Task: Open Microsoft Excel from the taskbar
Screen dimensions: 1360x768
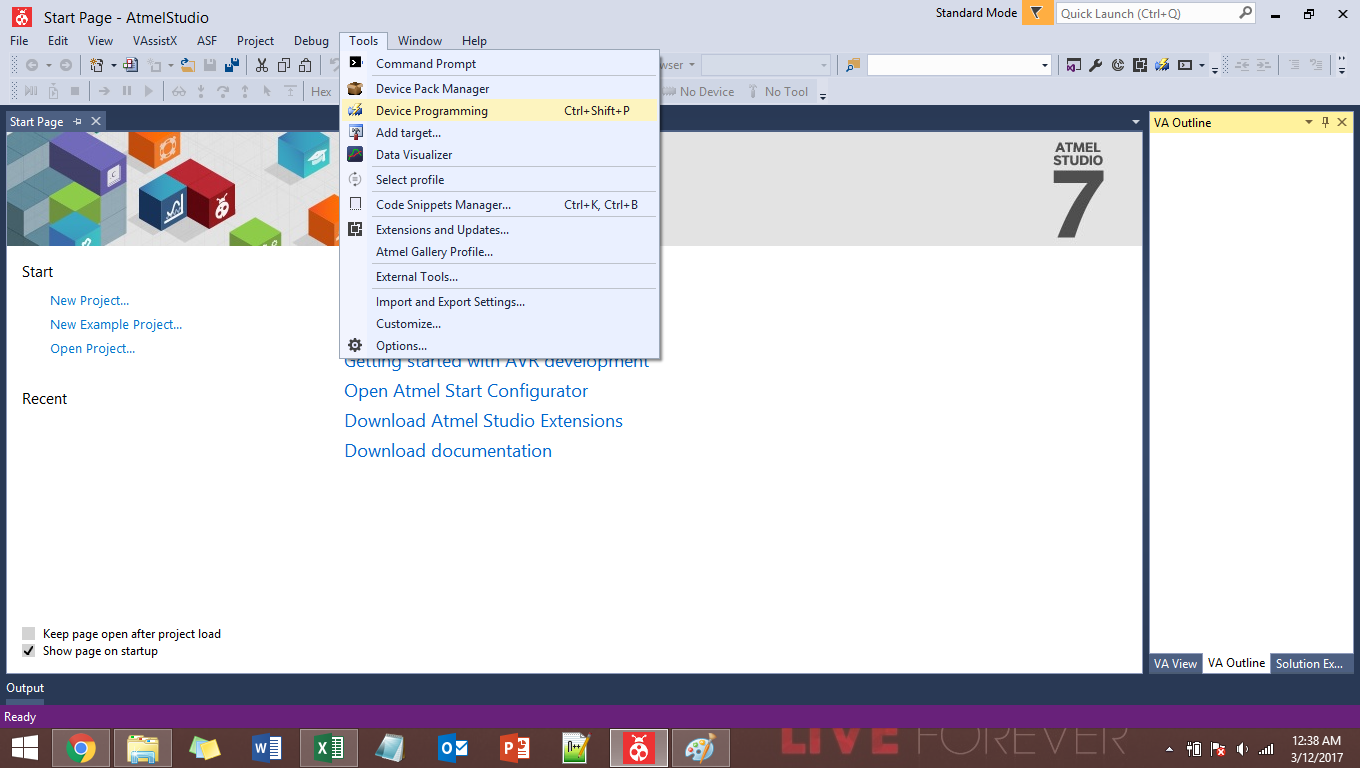Action: coord(329,747)
